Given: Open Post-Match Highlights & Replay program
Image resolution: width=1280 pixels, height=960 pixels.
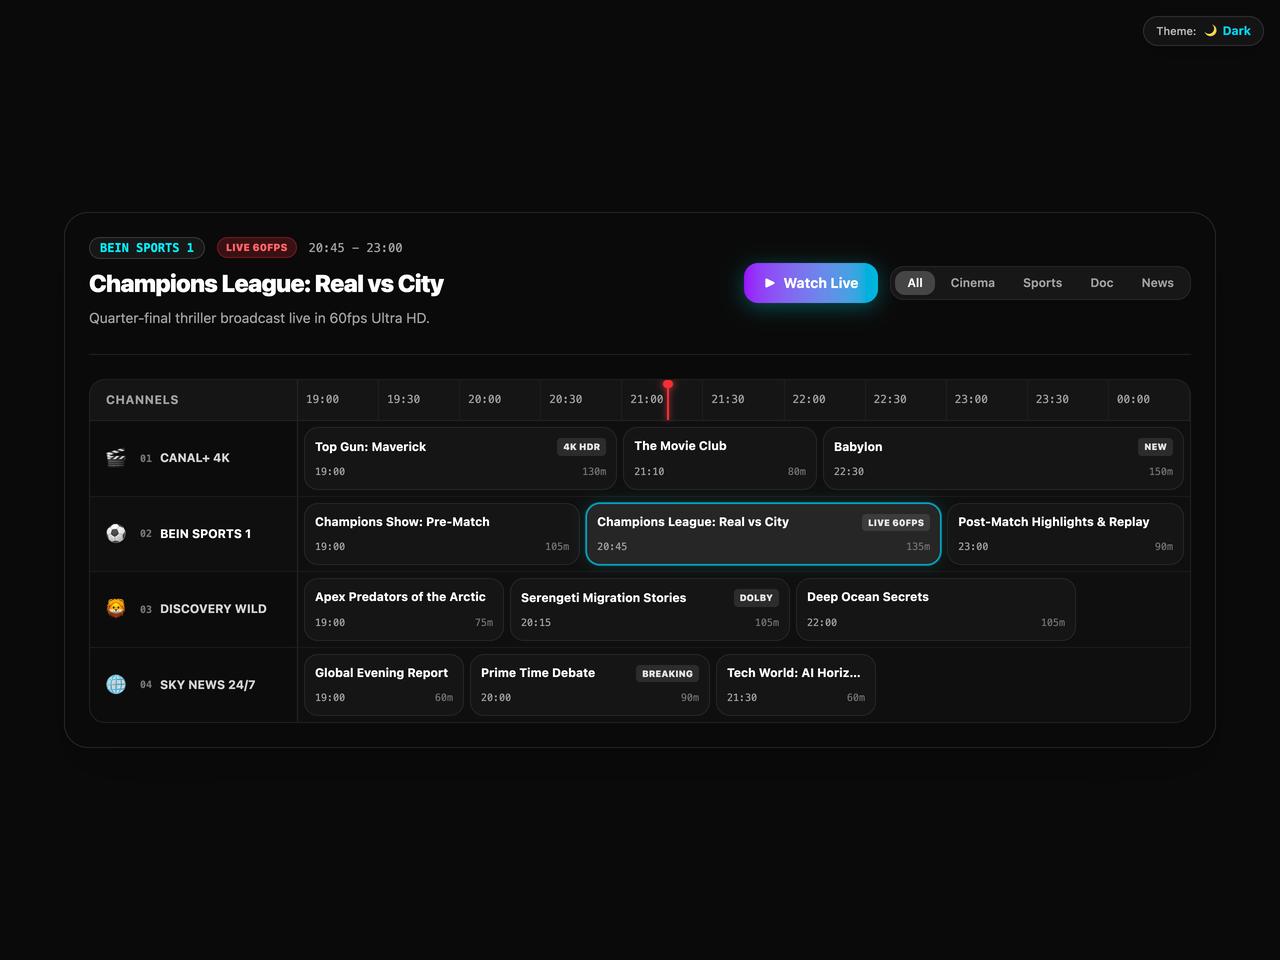Looking at the screenshot, I should pyautogui.click(x=1065, y=534).
